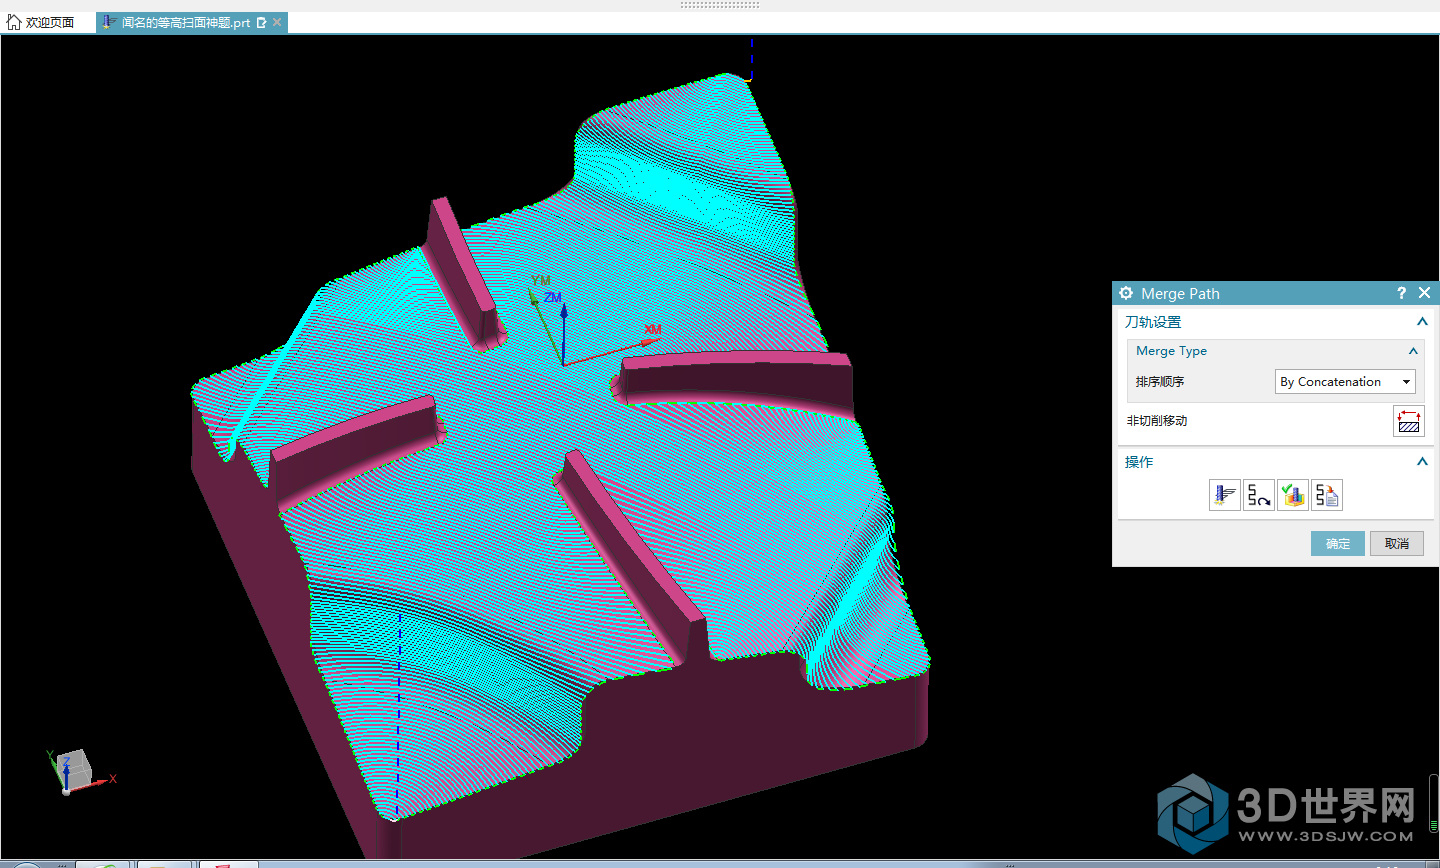Confirm with the 确定 button
Screen dimensions: 1440x868
coord(1338,543)
